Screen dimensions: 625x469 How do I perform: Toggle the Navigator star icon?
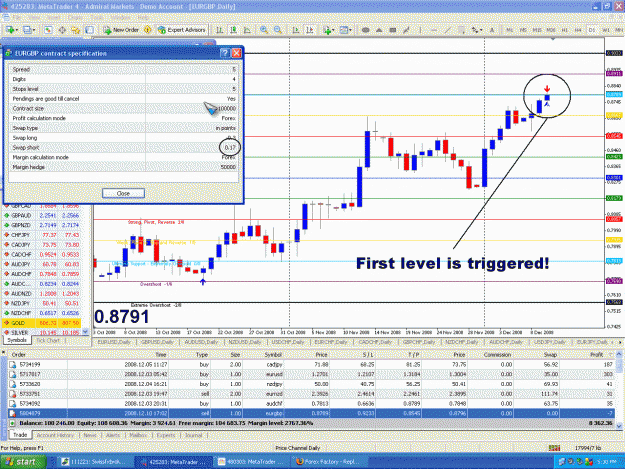pyautogui.click(x=75, y=30)
